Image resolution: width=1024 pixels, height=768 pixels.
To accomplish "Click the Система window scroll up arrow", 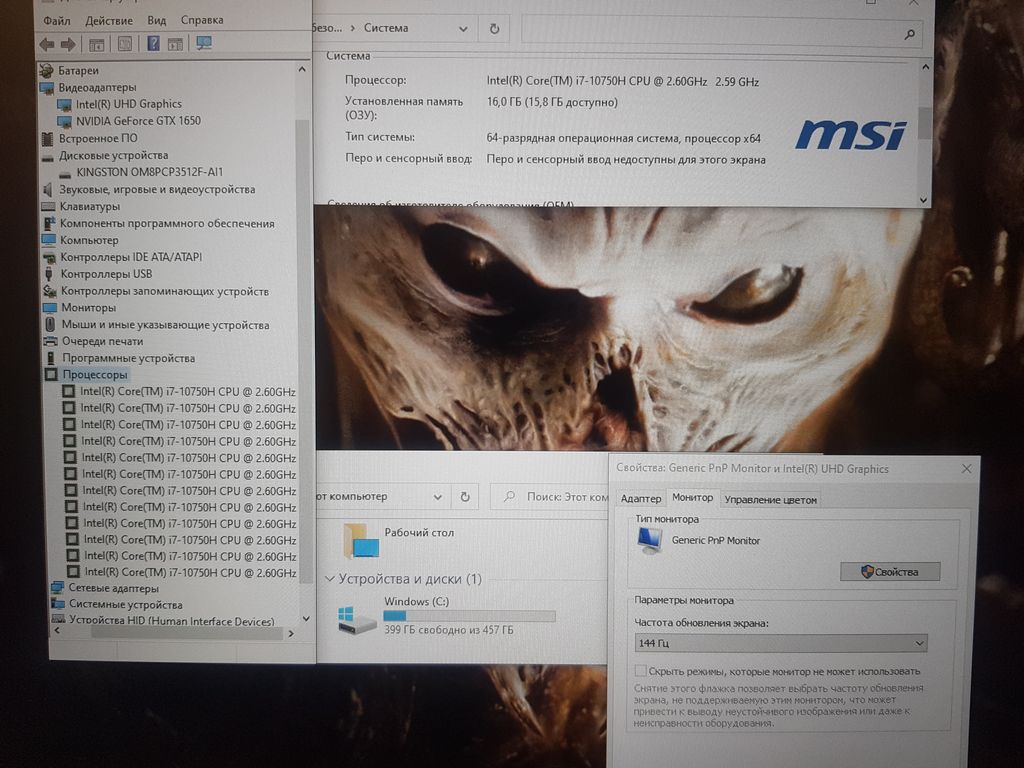I will click(x=925, y=67).
